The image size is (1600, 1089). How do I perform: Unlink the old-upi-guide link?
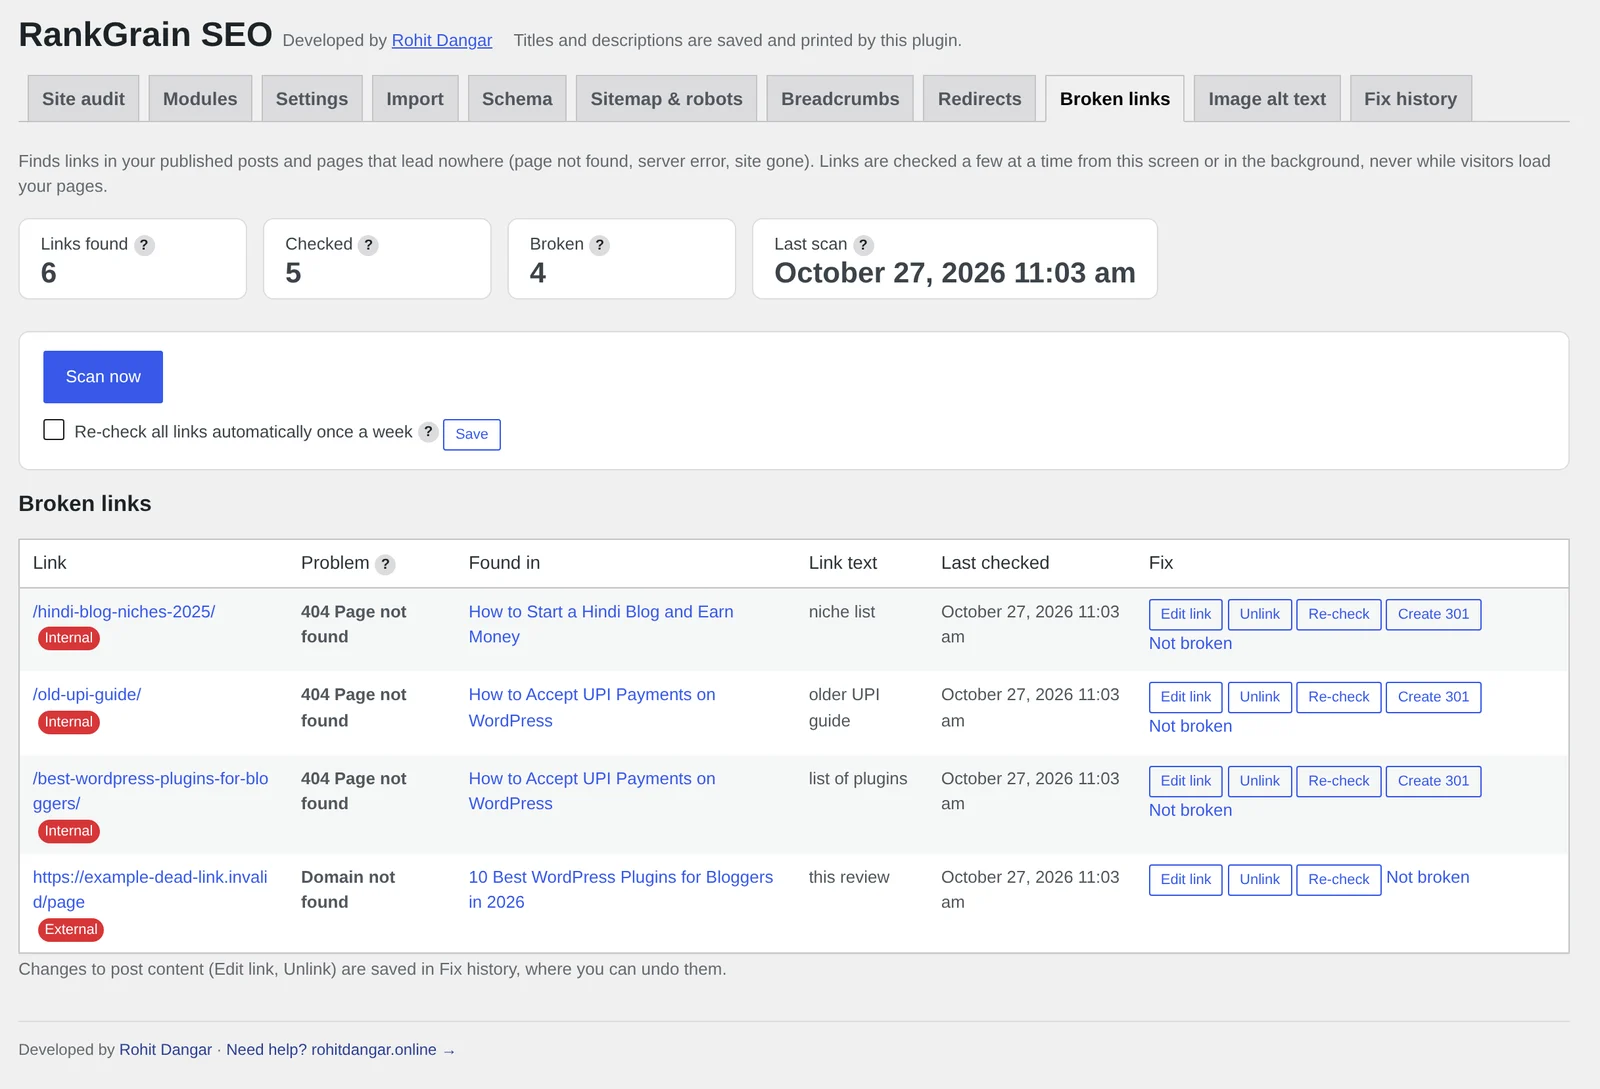point(1260,697)
